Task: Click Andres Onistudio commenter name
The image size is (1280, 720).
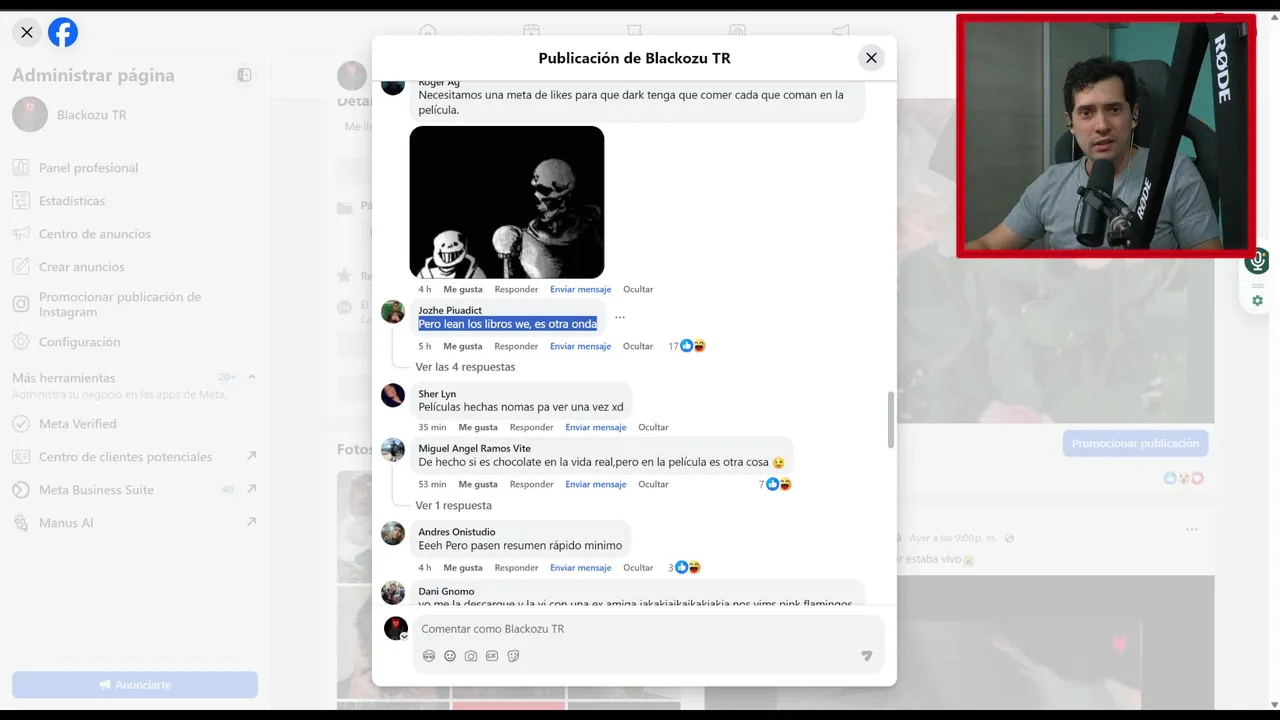Action: [x=457, y=532]
